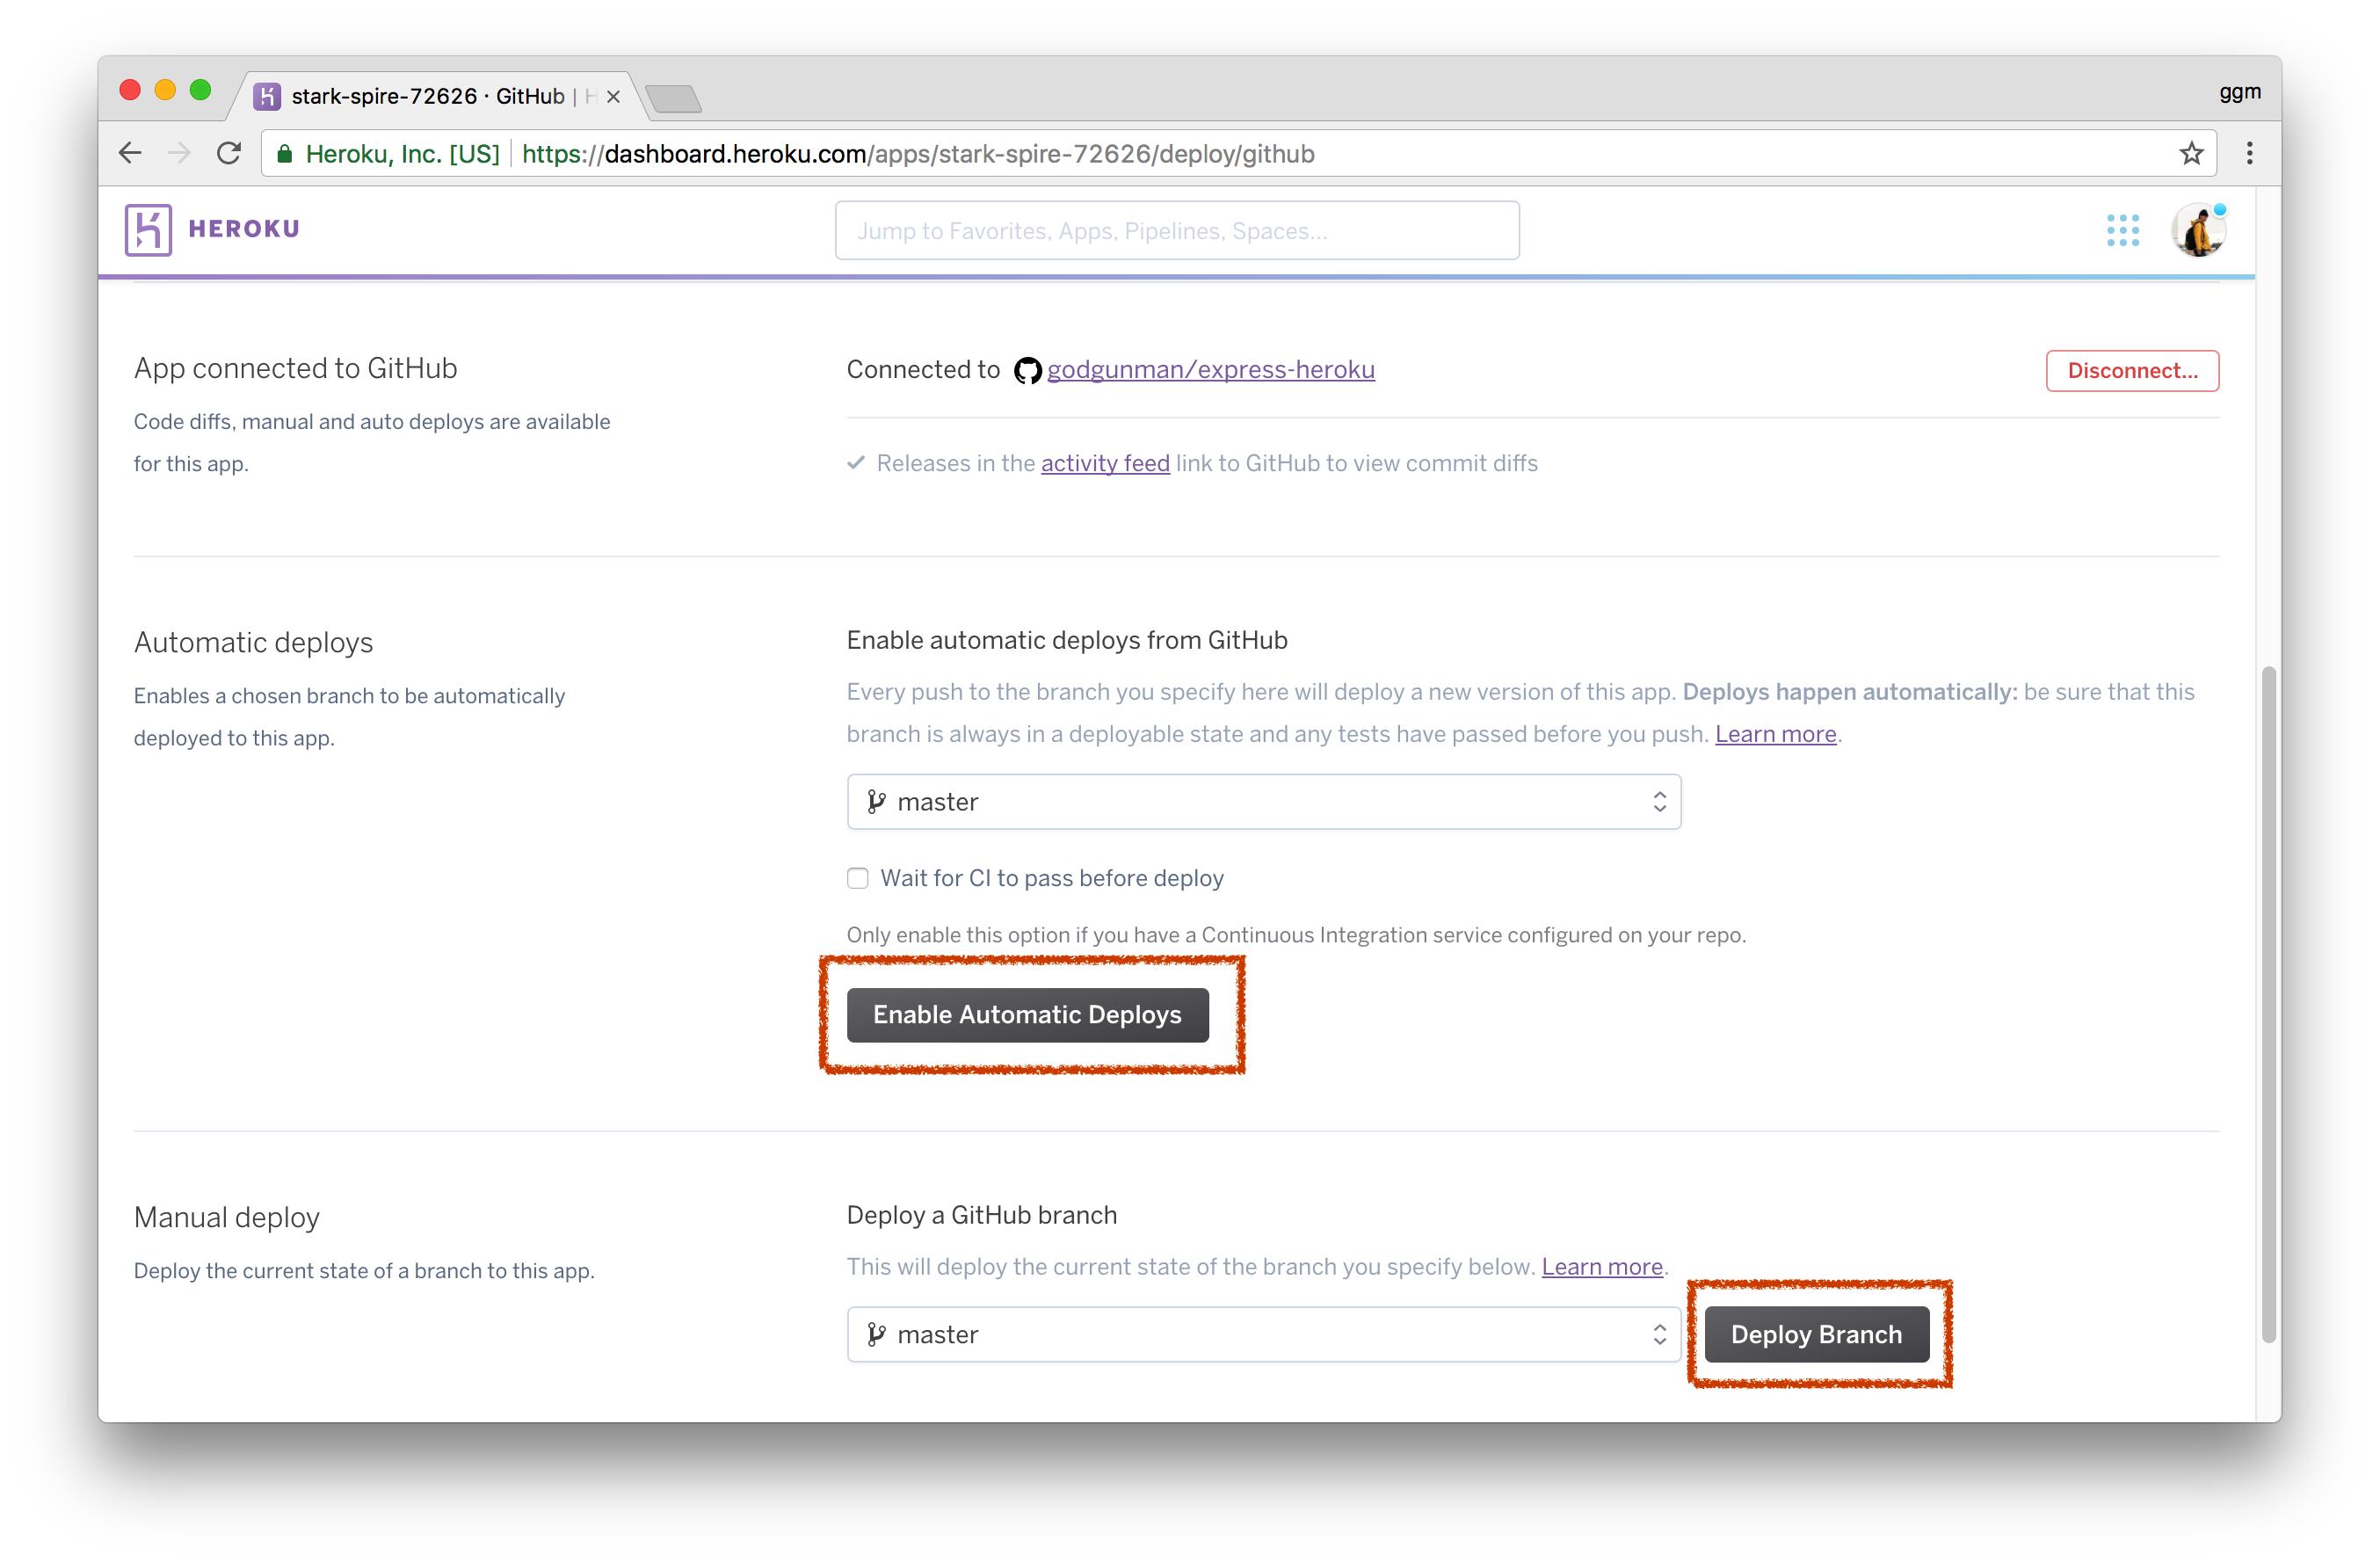Expand automatic deploys master branch dropdown
This screenshot has width=2380, height=1563.
1263,802
